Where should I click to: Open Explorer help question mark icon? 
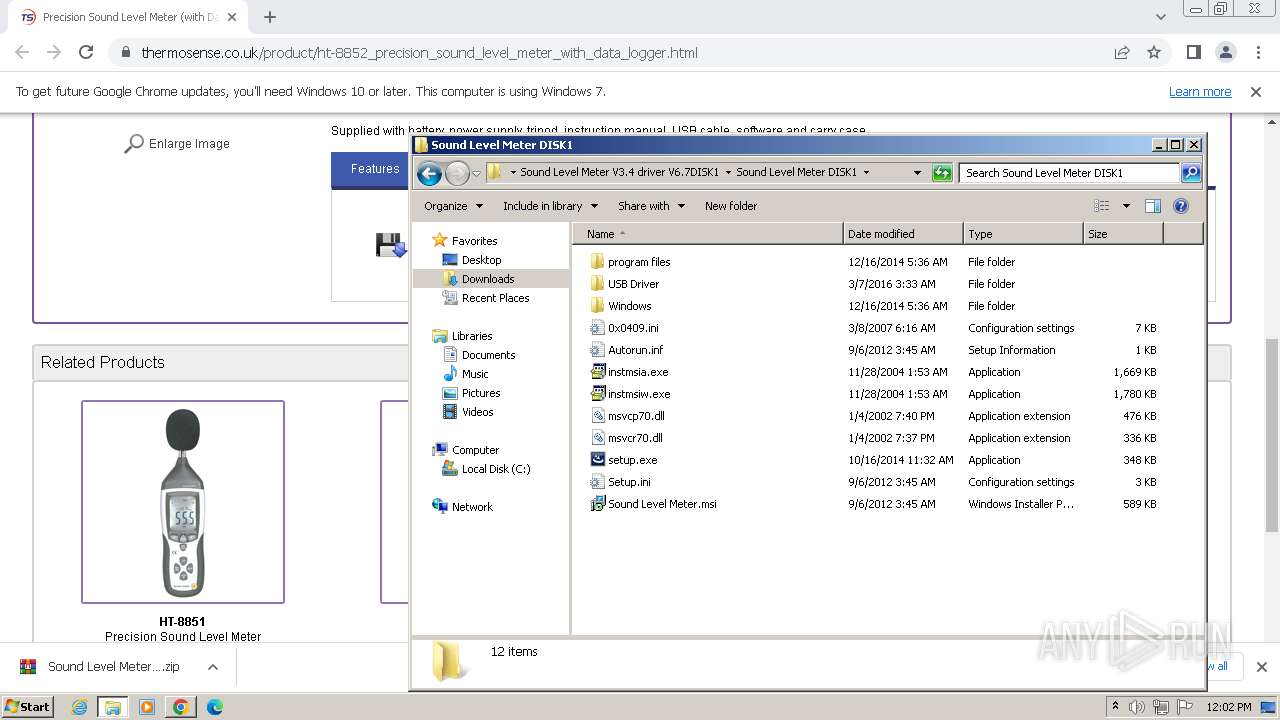coord(1181,206)
